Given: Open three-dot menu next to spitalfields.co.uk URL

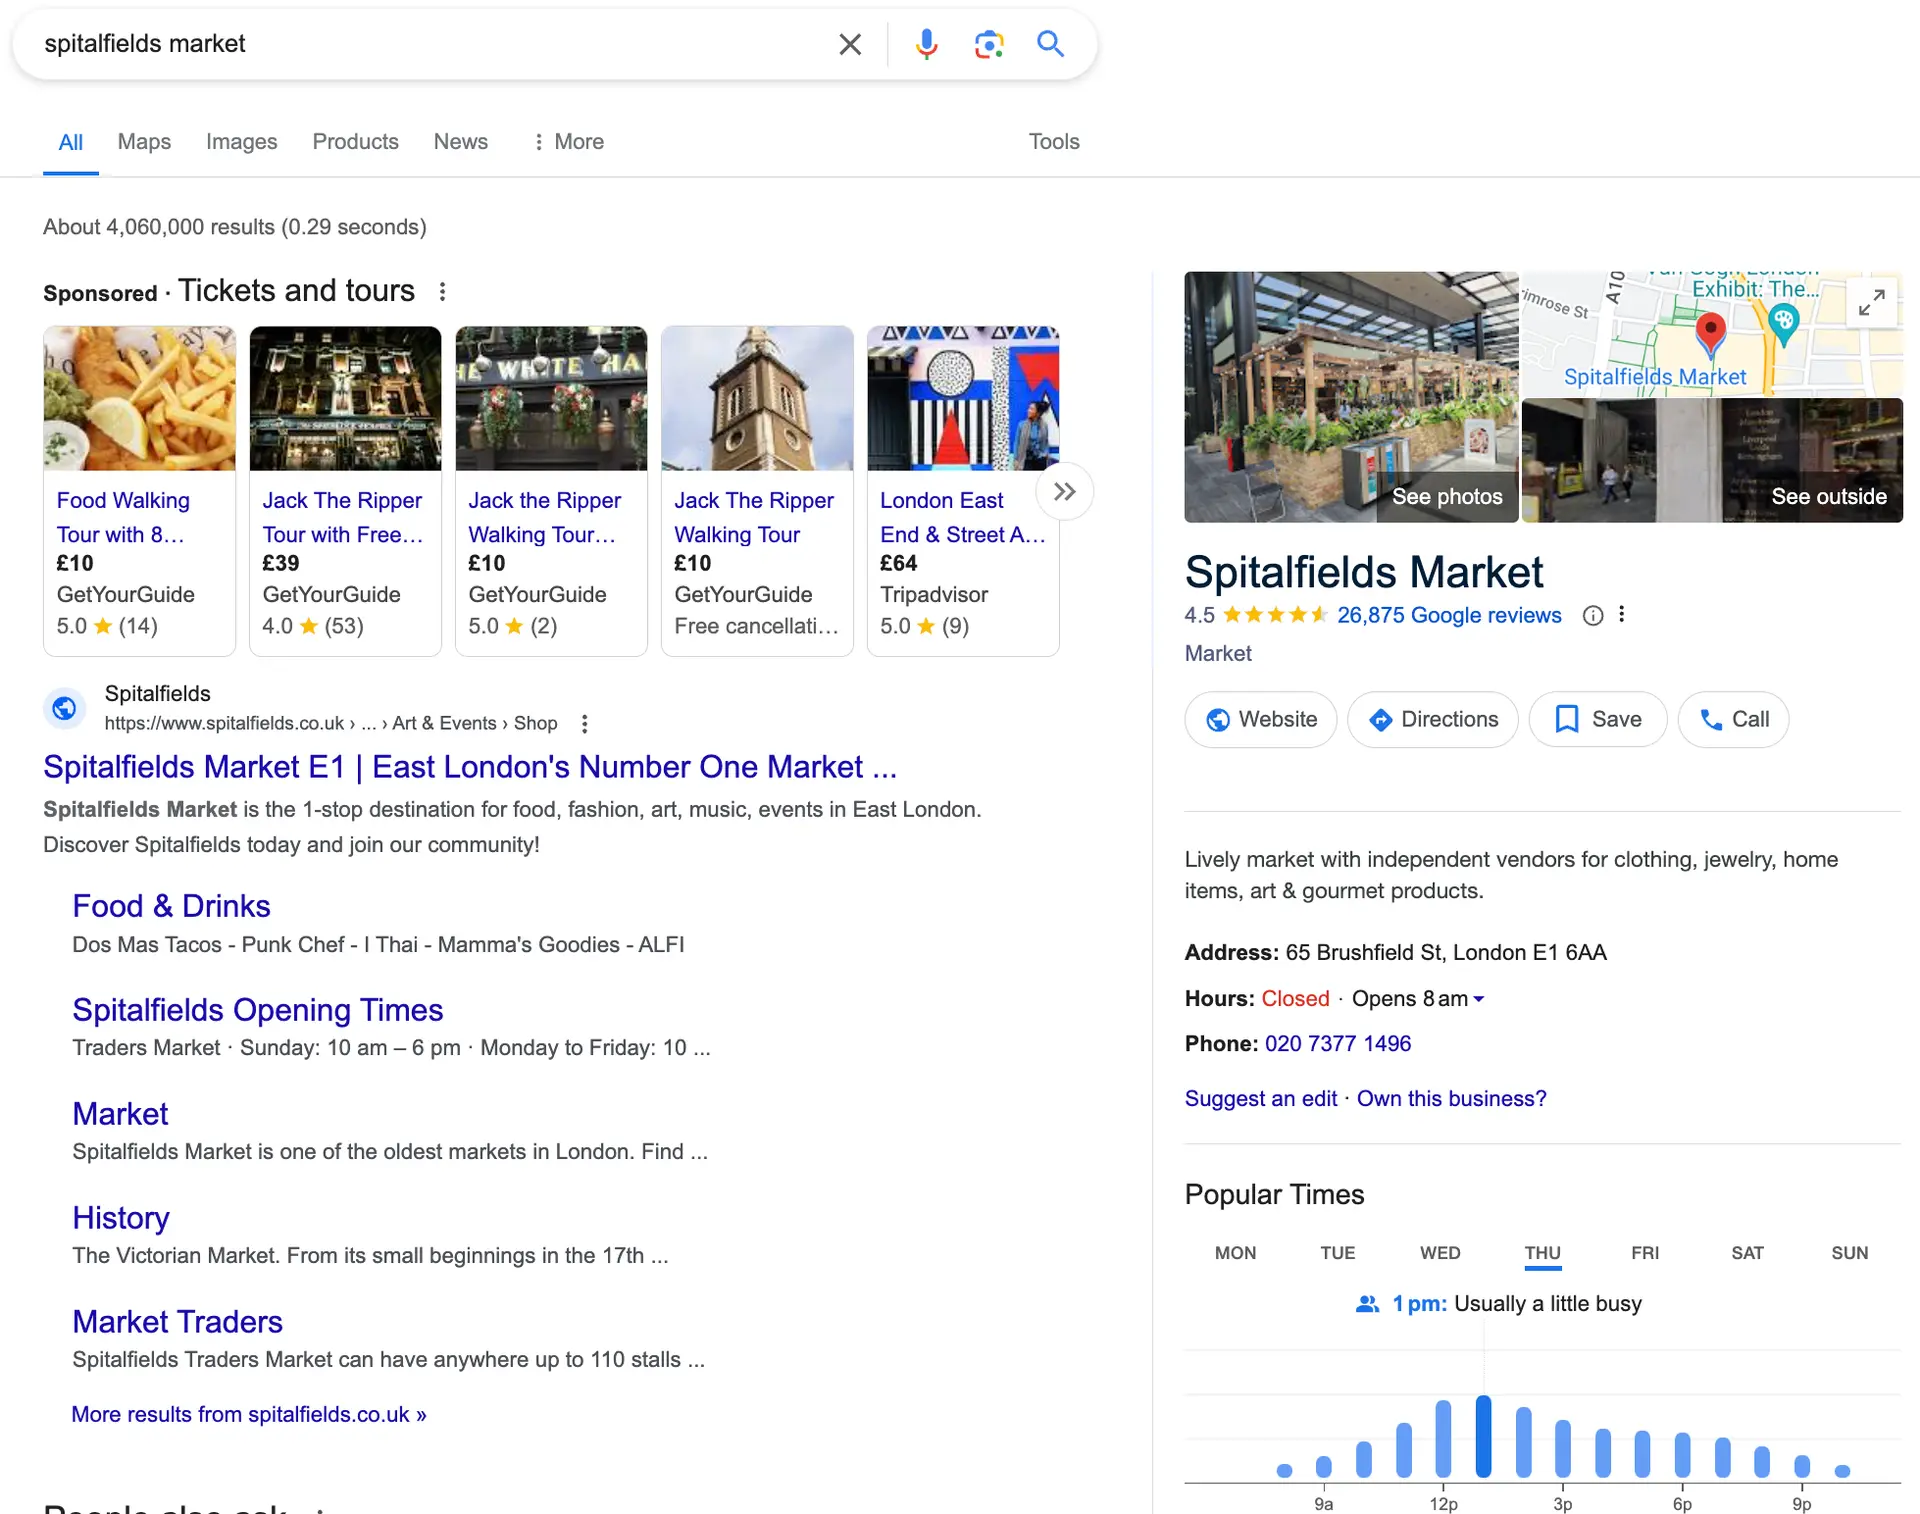Looking at the screenshot, I should 585,723.
